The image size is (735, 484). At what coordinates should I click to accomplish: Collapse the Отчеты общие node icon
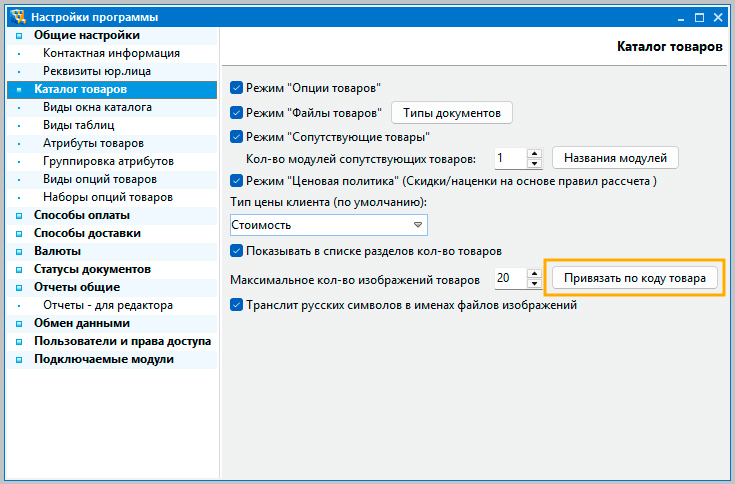point(19,287)
